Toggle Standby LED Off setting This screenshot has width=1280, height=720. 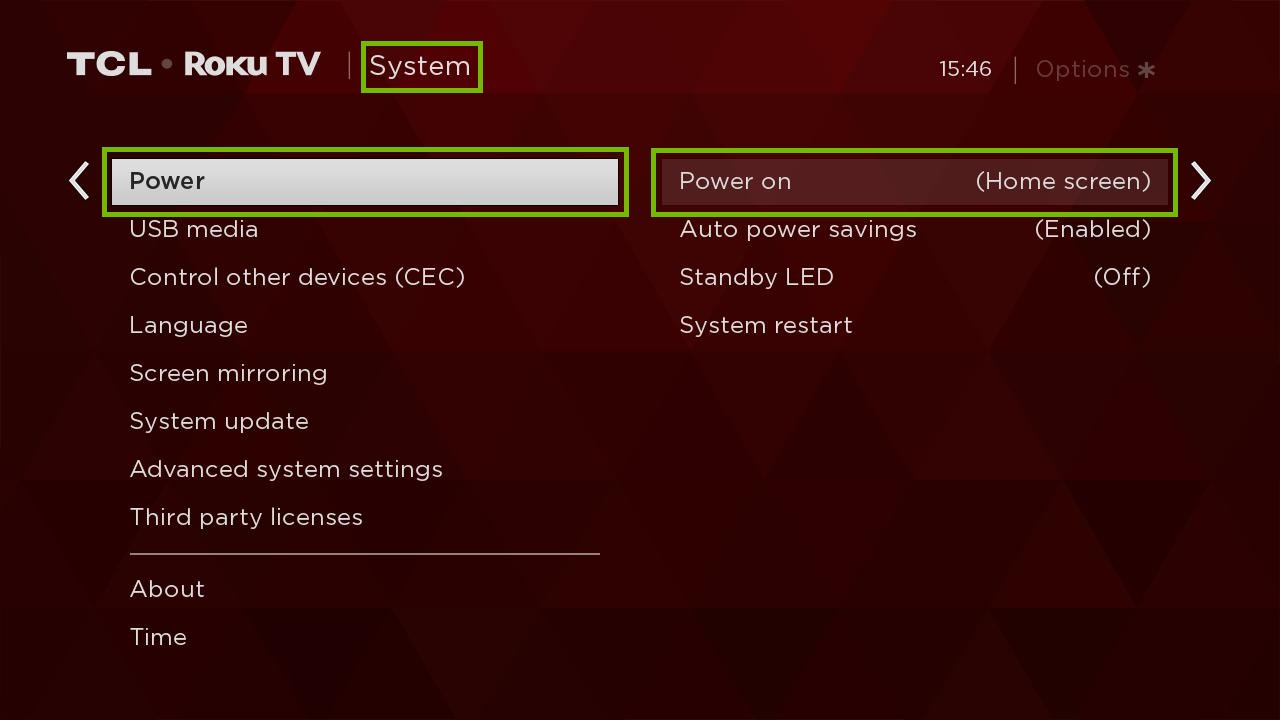(914, 277)
